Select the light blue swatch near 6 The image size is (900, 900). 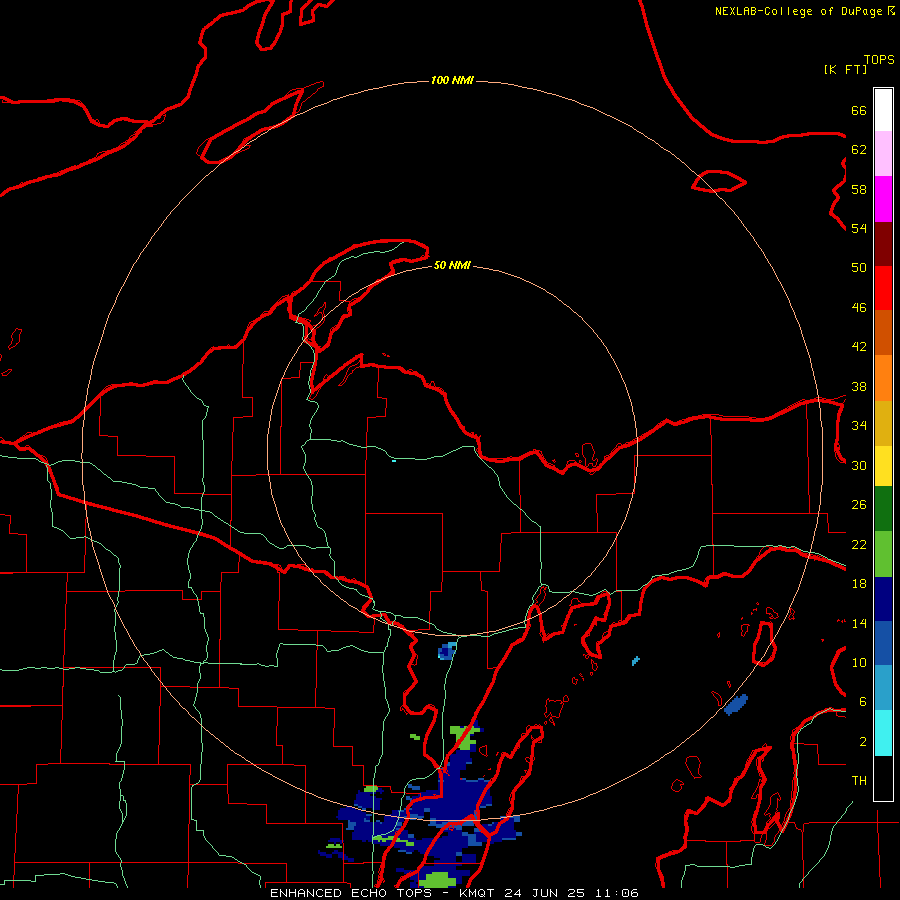coord(883,688)
